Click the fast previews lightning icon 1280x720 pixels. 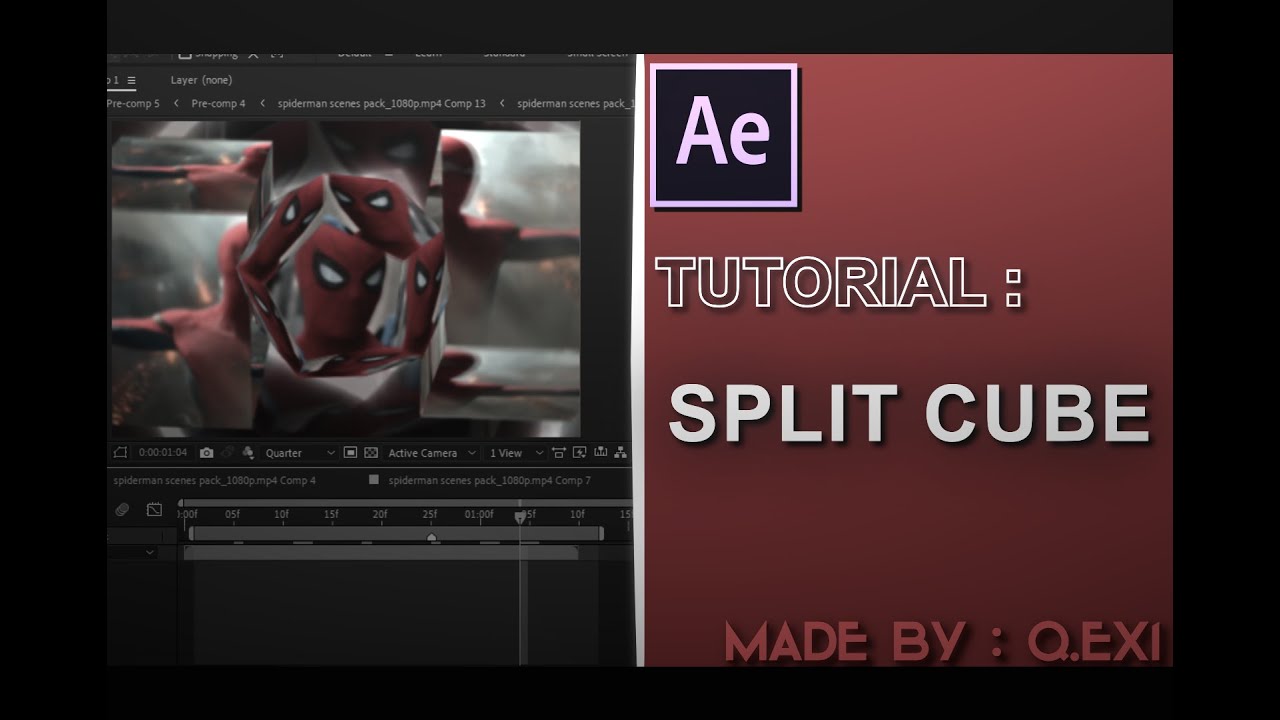click(x=579, y=453)
